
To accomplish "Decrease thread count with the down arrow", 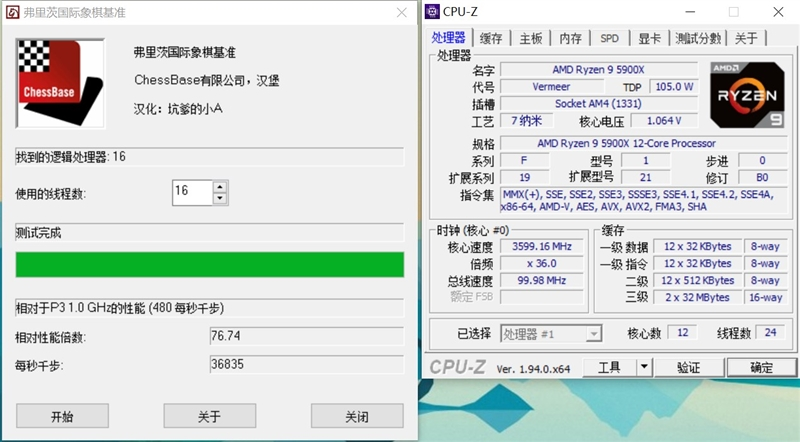I will pyautogui.click(x=220, y=199).
